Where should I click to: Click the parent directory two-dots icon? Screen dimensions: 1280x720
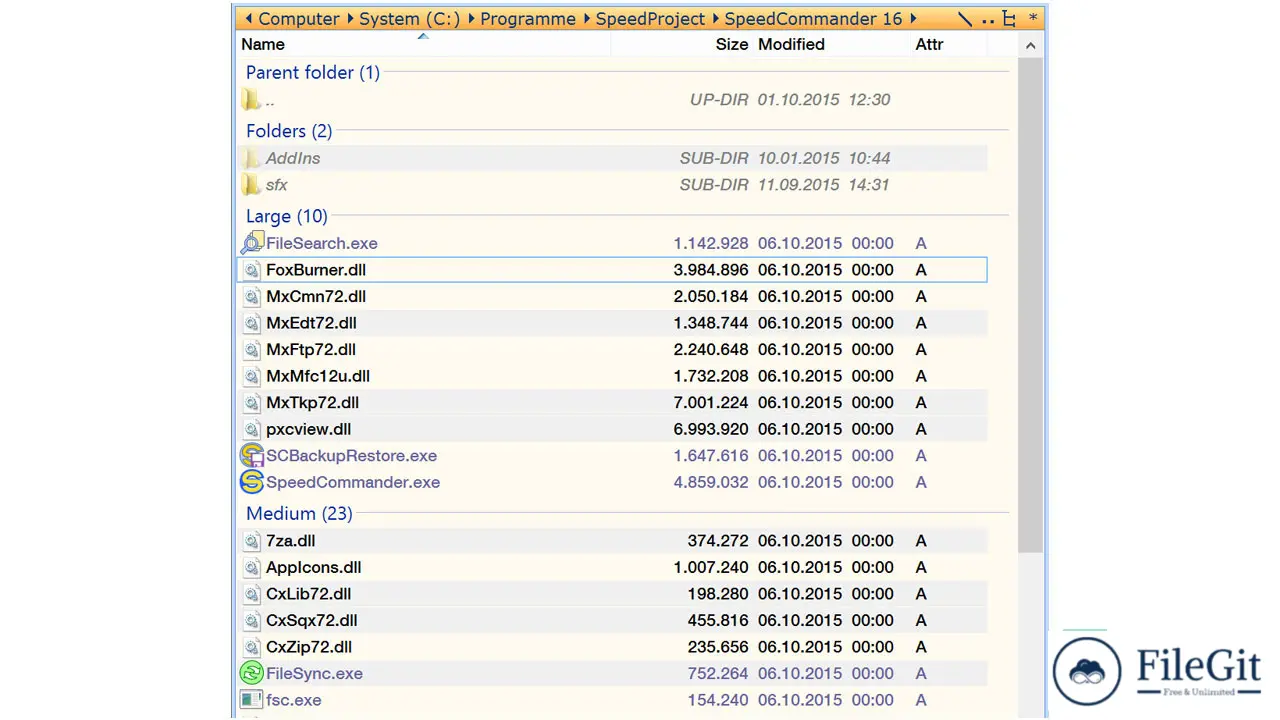click(988, 20)
